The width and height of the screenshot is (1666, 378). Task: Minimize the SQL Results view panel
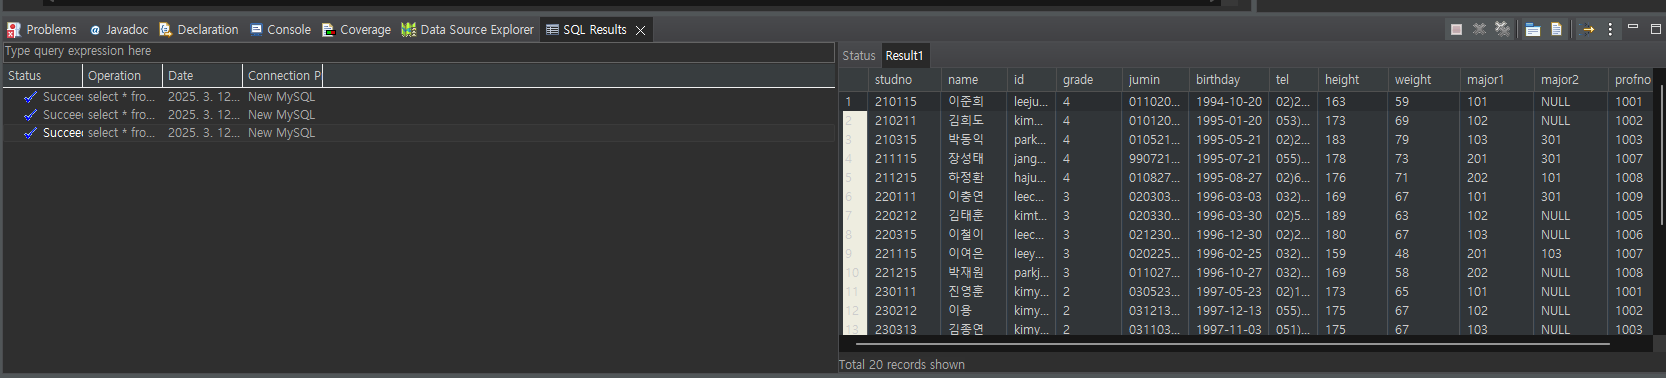click(x=1633, y=28)
